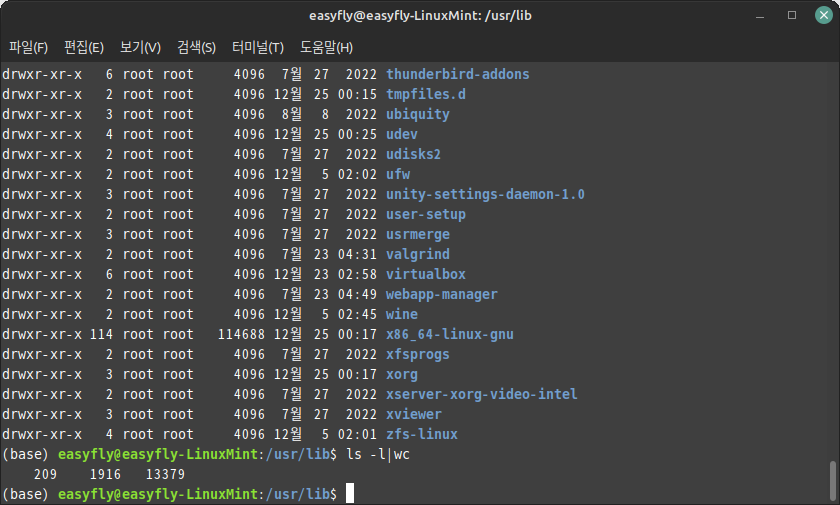Screen dimensions: 840x505
Task: Click the xserver-xorg-video-intel directory name
Action: [482, 394]
